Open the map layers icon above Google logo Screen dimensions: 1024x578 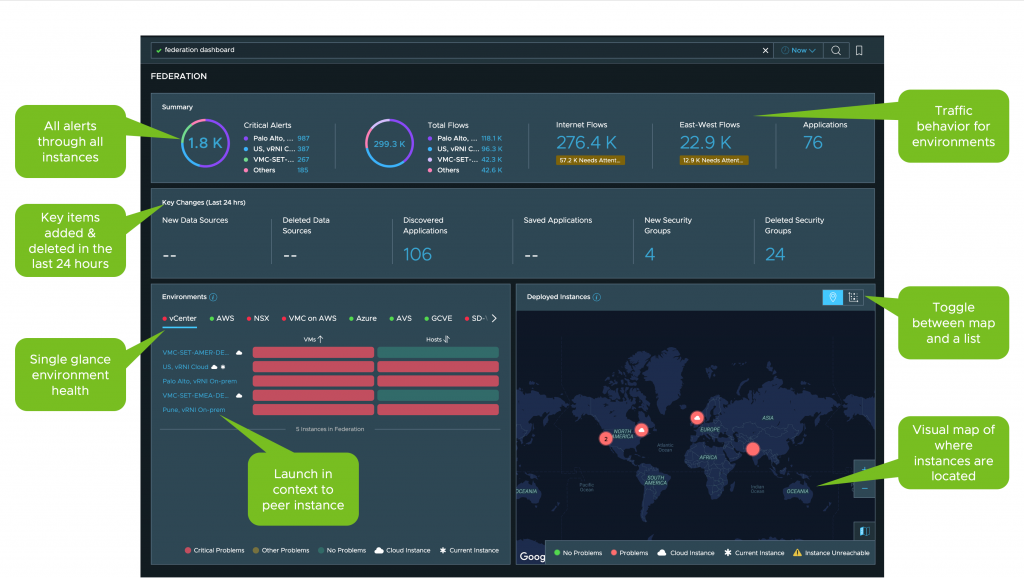(x=864, y=531)
